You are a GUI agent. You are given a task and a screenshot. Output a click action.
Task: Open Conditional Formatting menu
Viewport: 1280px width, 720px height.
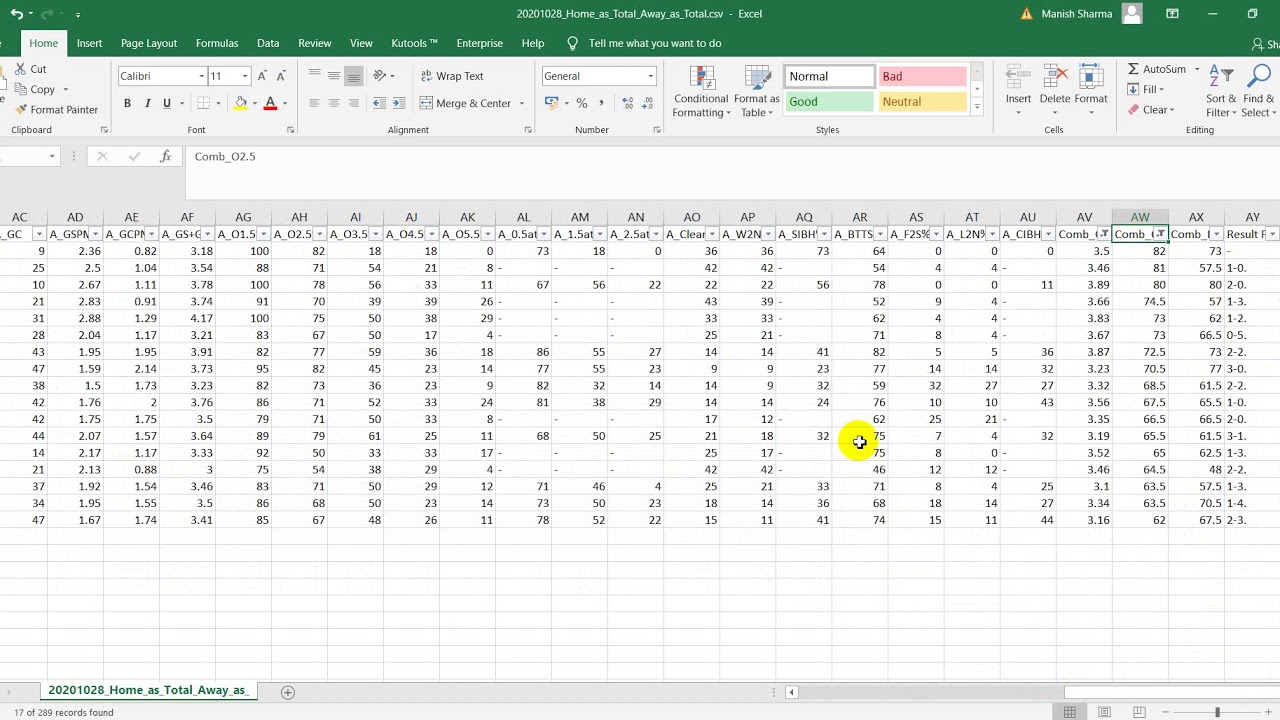701,92
